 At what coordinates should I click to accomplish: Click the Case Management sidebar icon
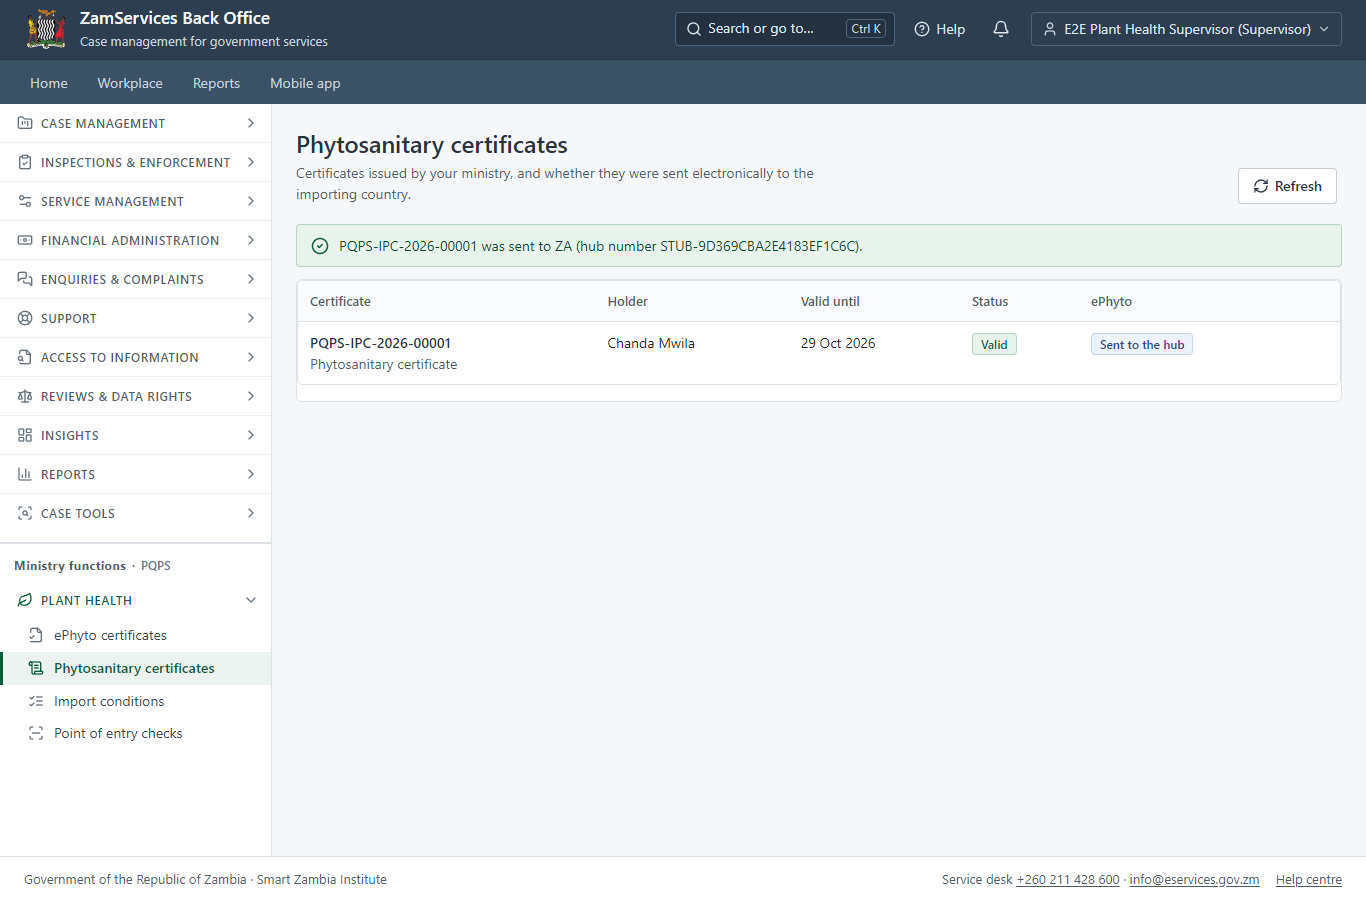coord(25,123)
